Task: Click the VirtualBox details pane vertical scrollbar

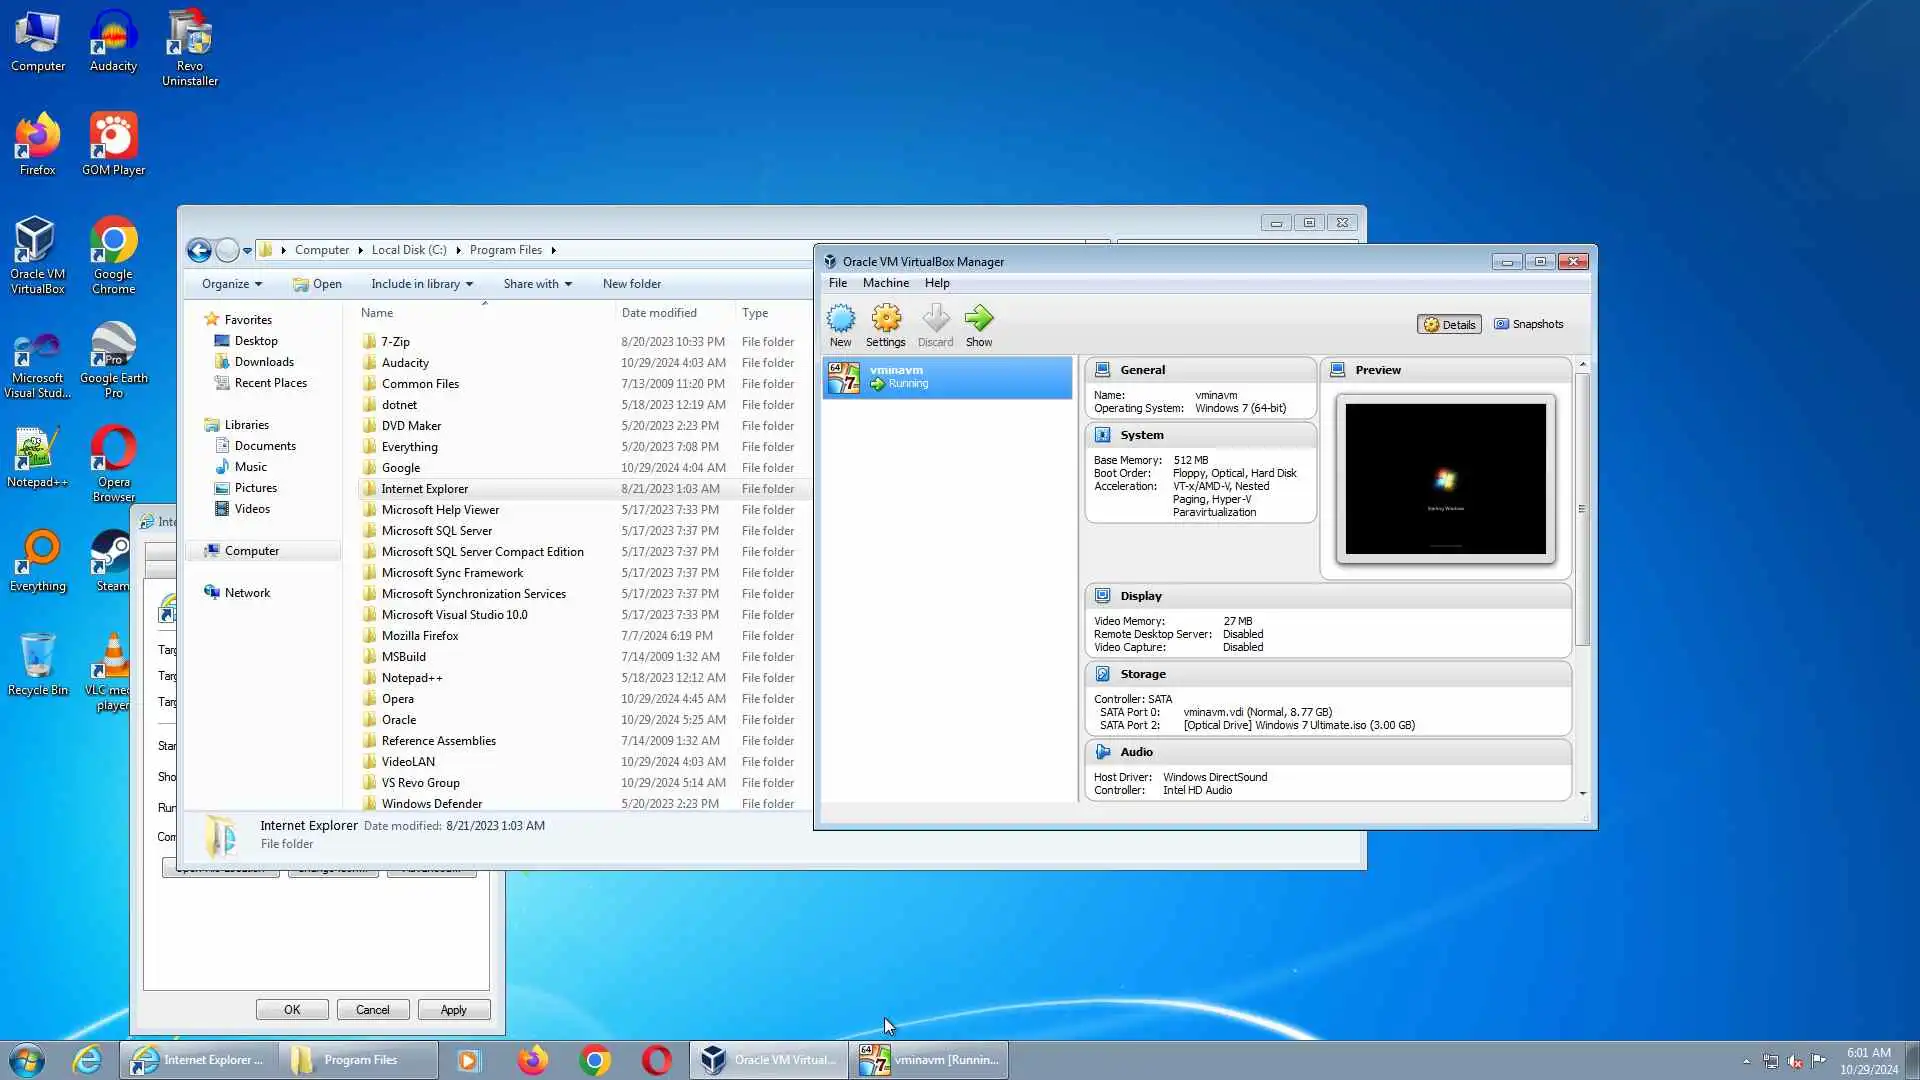Action: point(1581,510)
